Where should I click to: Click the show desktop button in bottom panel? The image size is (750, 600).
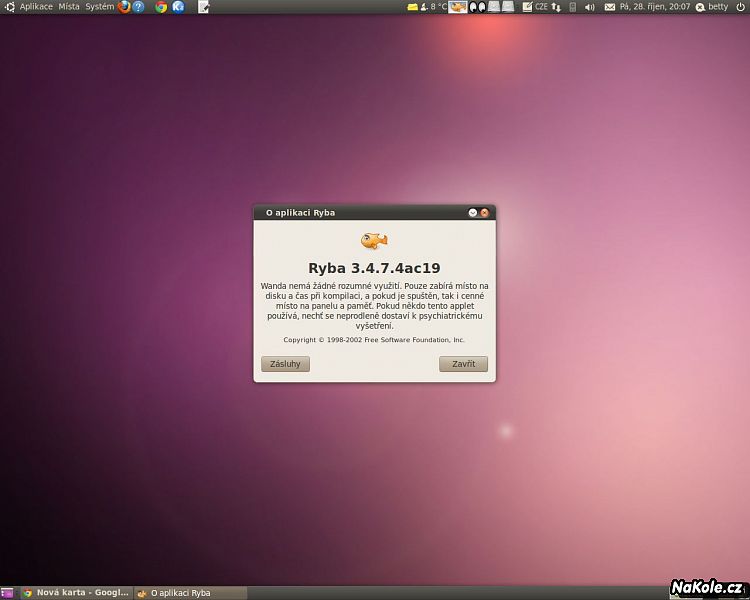7,593
